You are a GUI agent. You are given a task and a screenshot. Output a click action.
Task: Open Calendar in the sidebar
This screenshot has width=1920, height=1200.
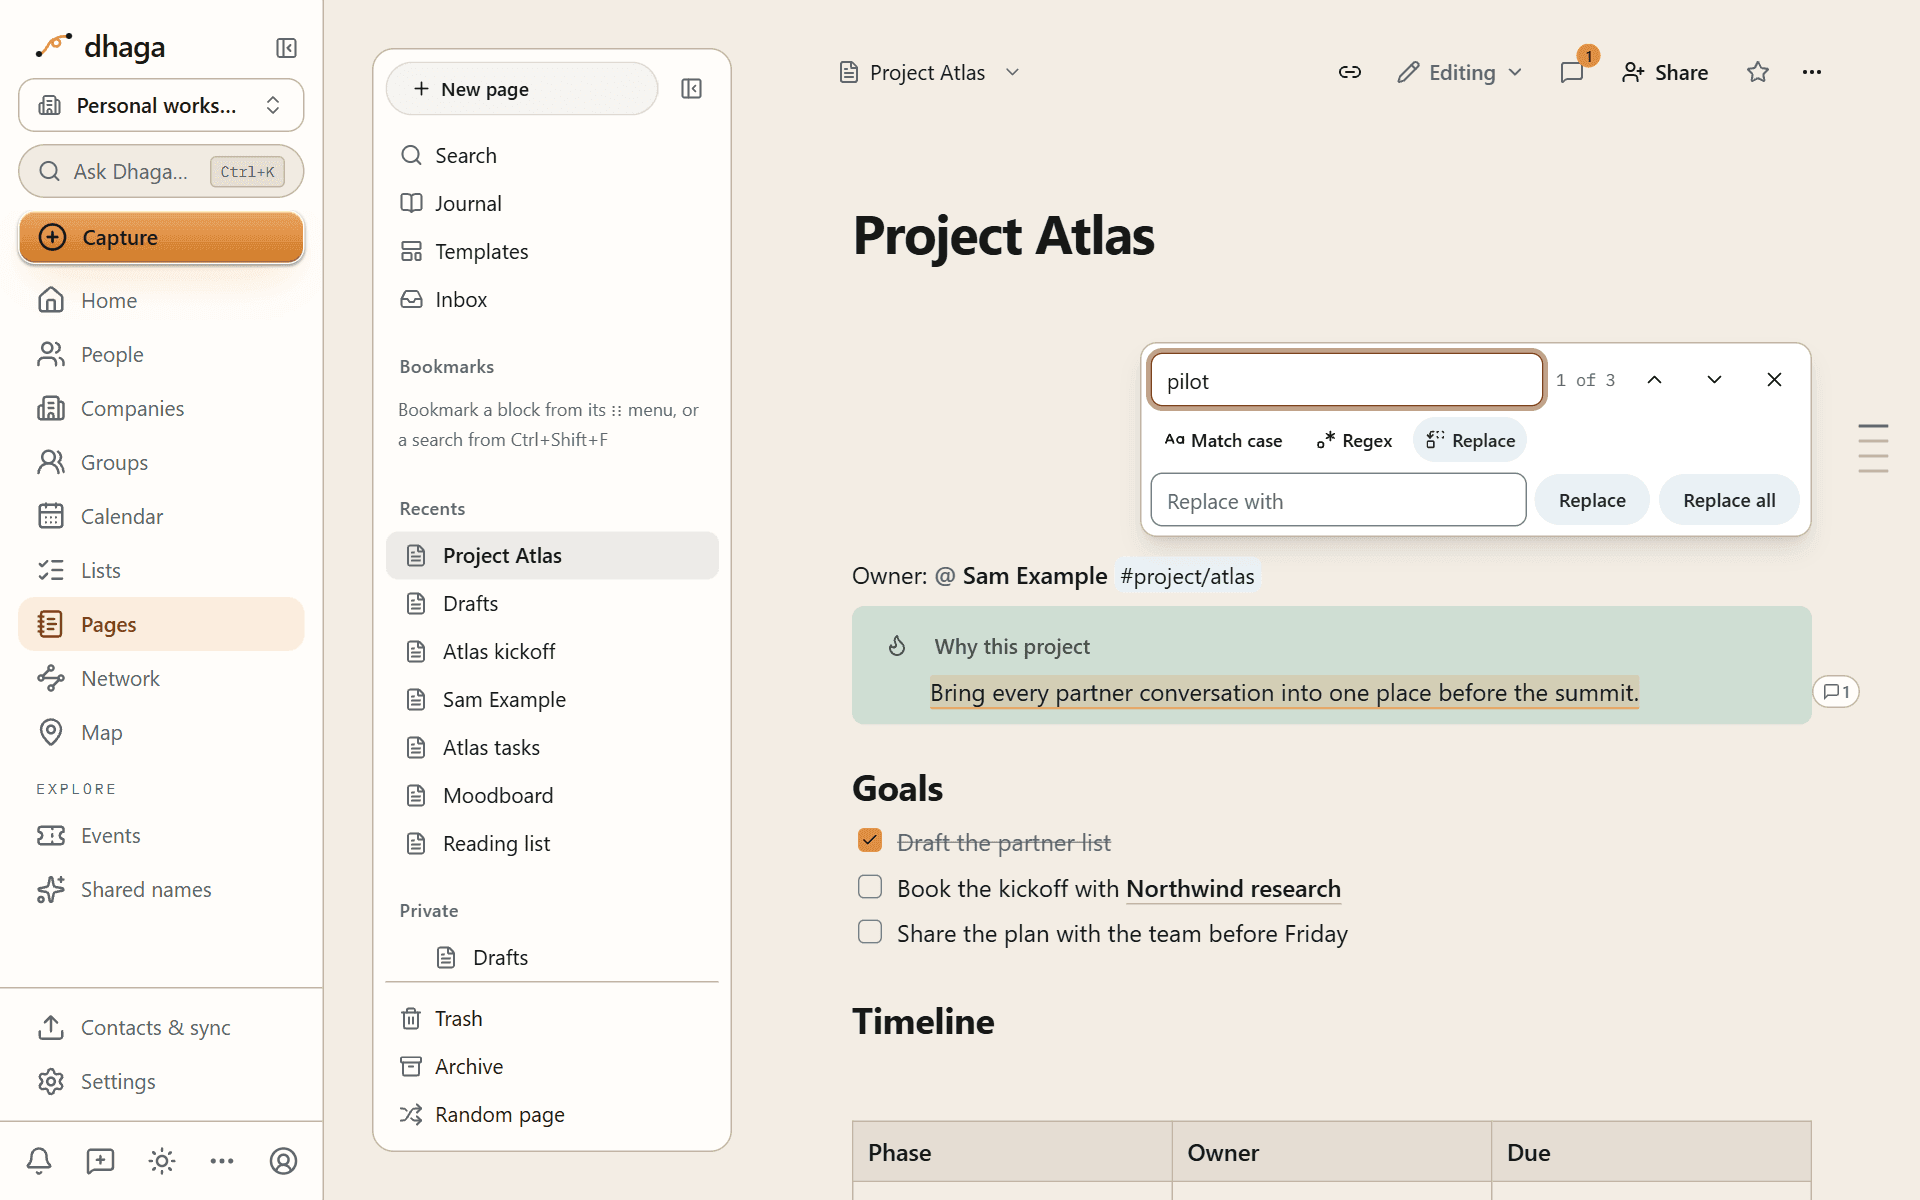pyautogui.click(x=161, y=516)
